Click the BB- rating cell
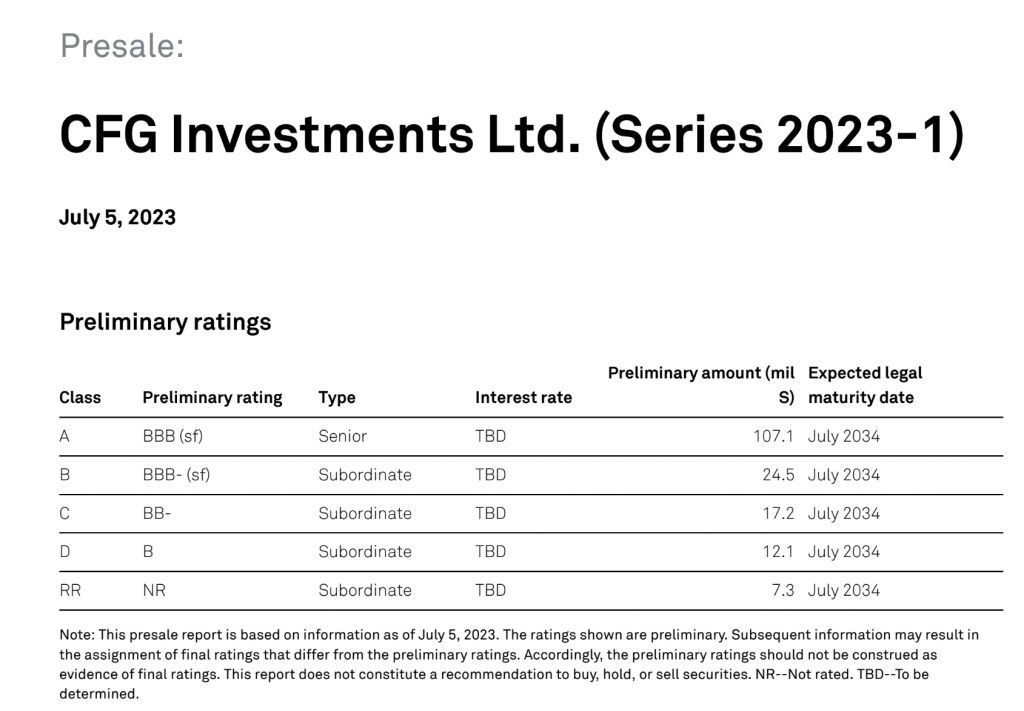The image size is (1024, 711). pos(157,513)
